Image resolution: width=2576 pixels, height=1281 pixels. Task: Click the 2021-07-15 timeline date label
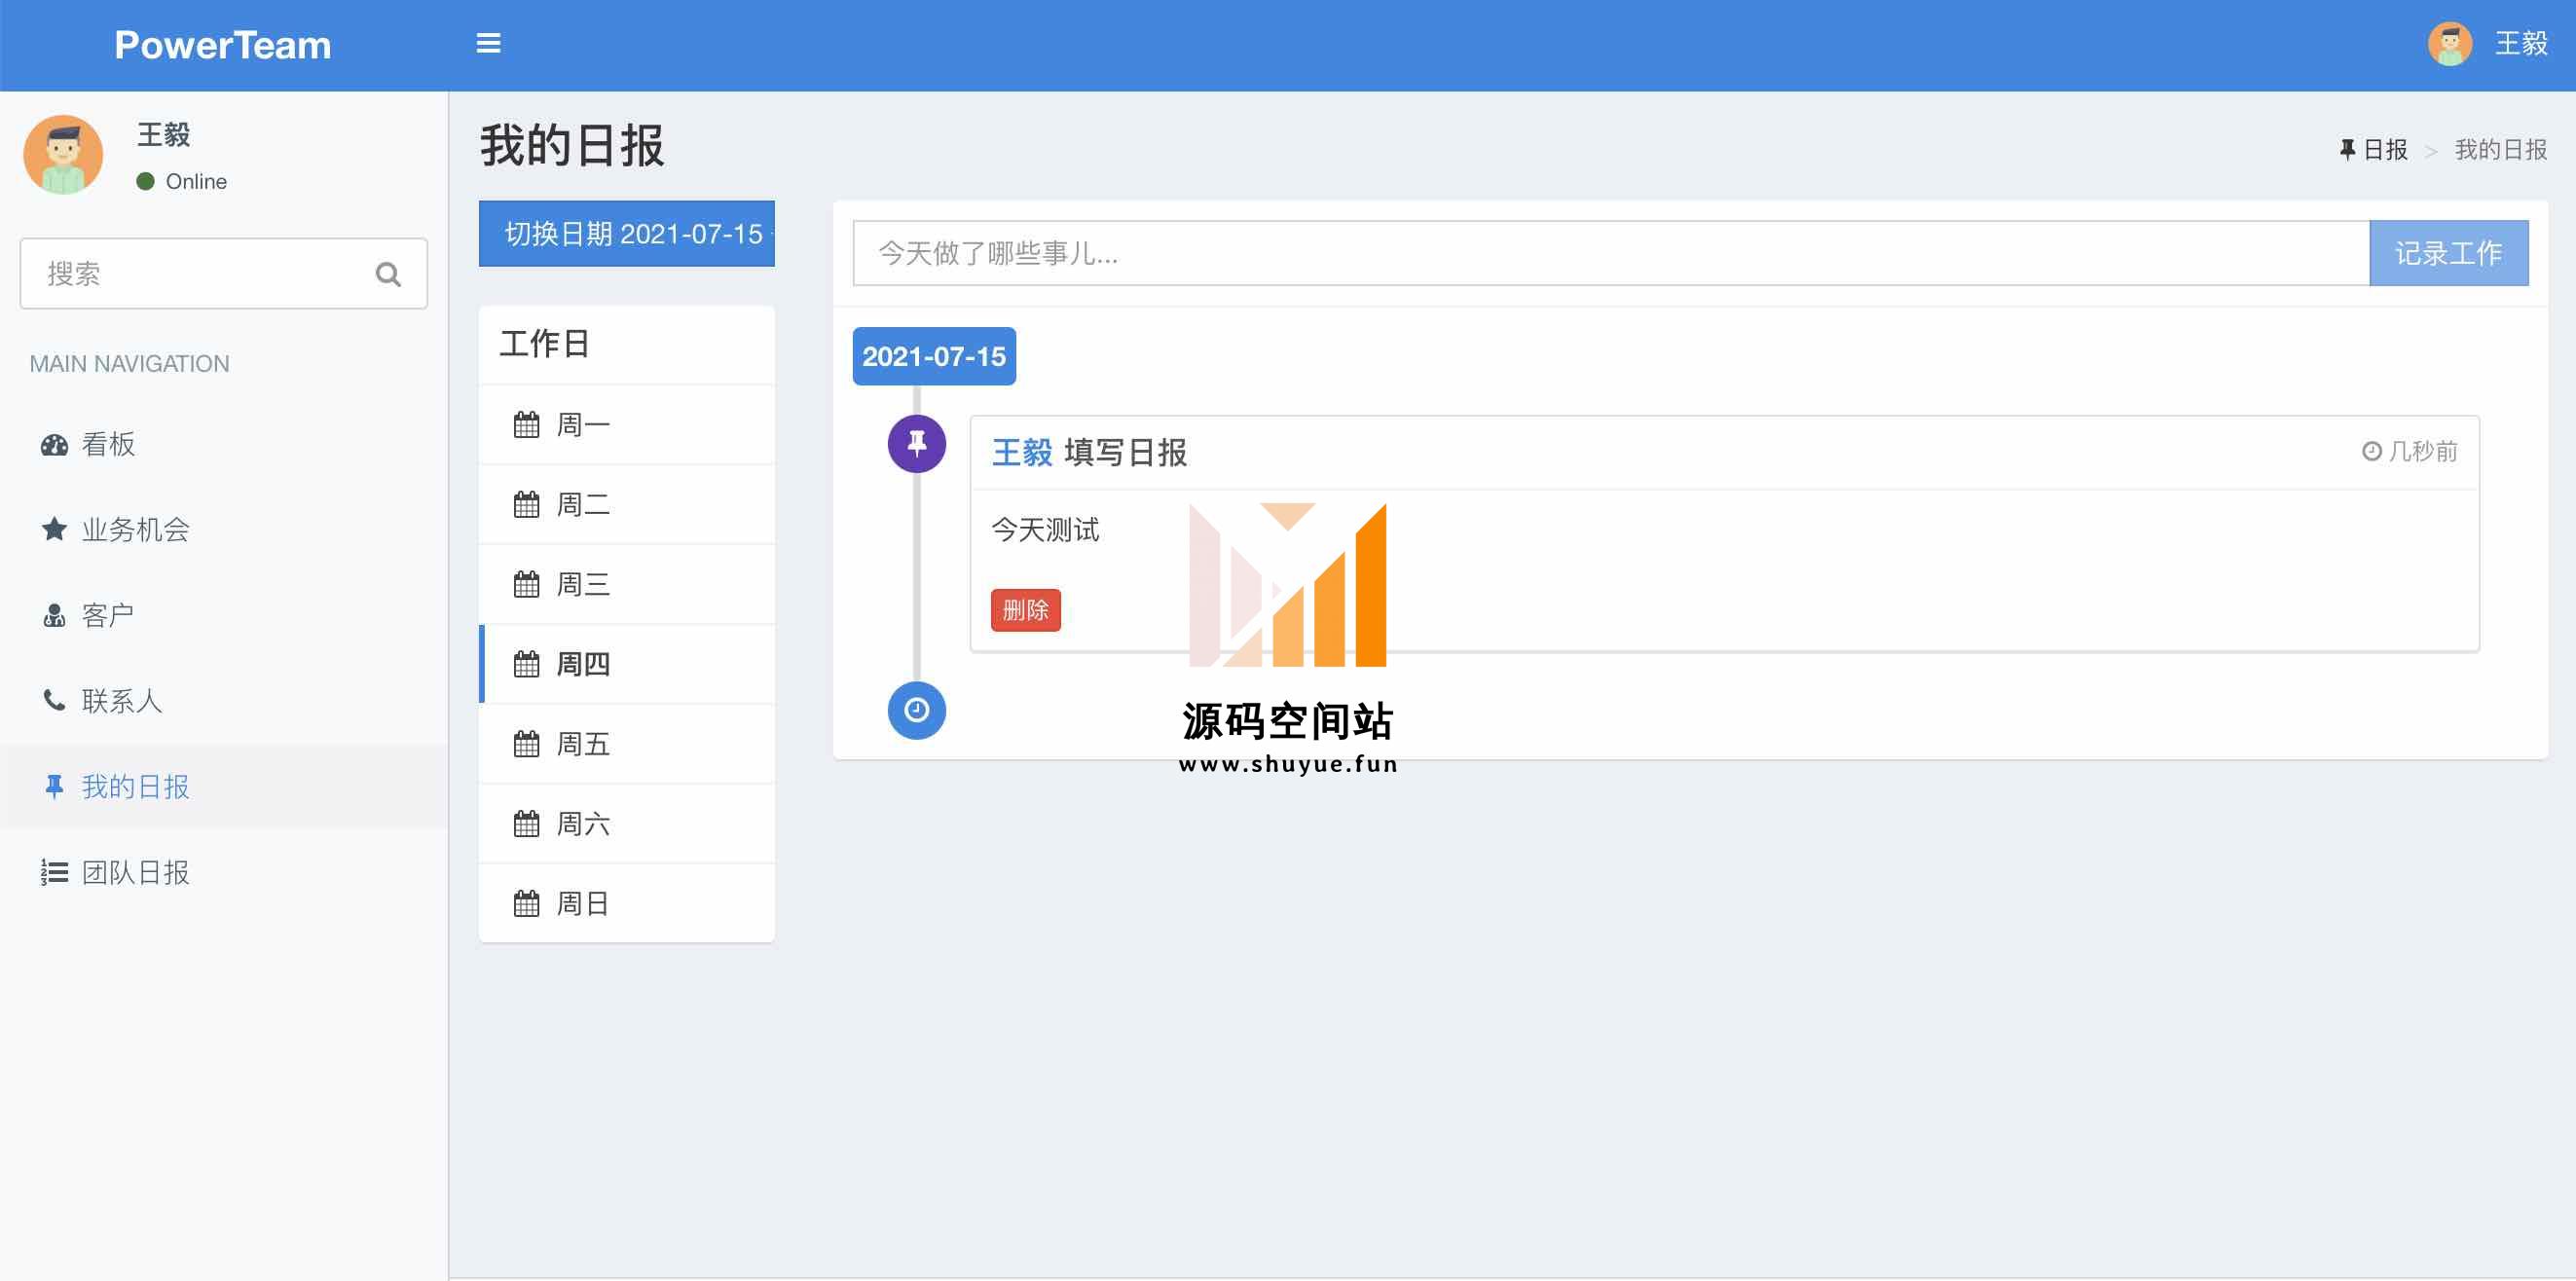(x=934, y=356)
